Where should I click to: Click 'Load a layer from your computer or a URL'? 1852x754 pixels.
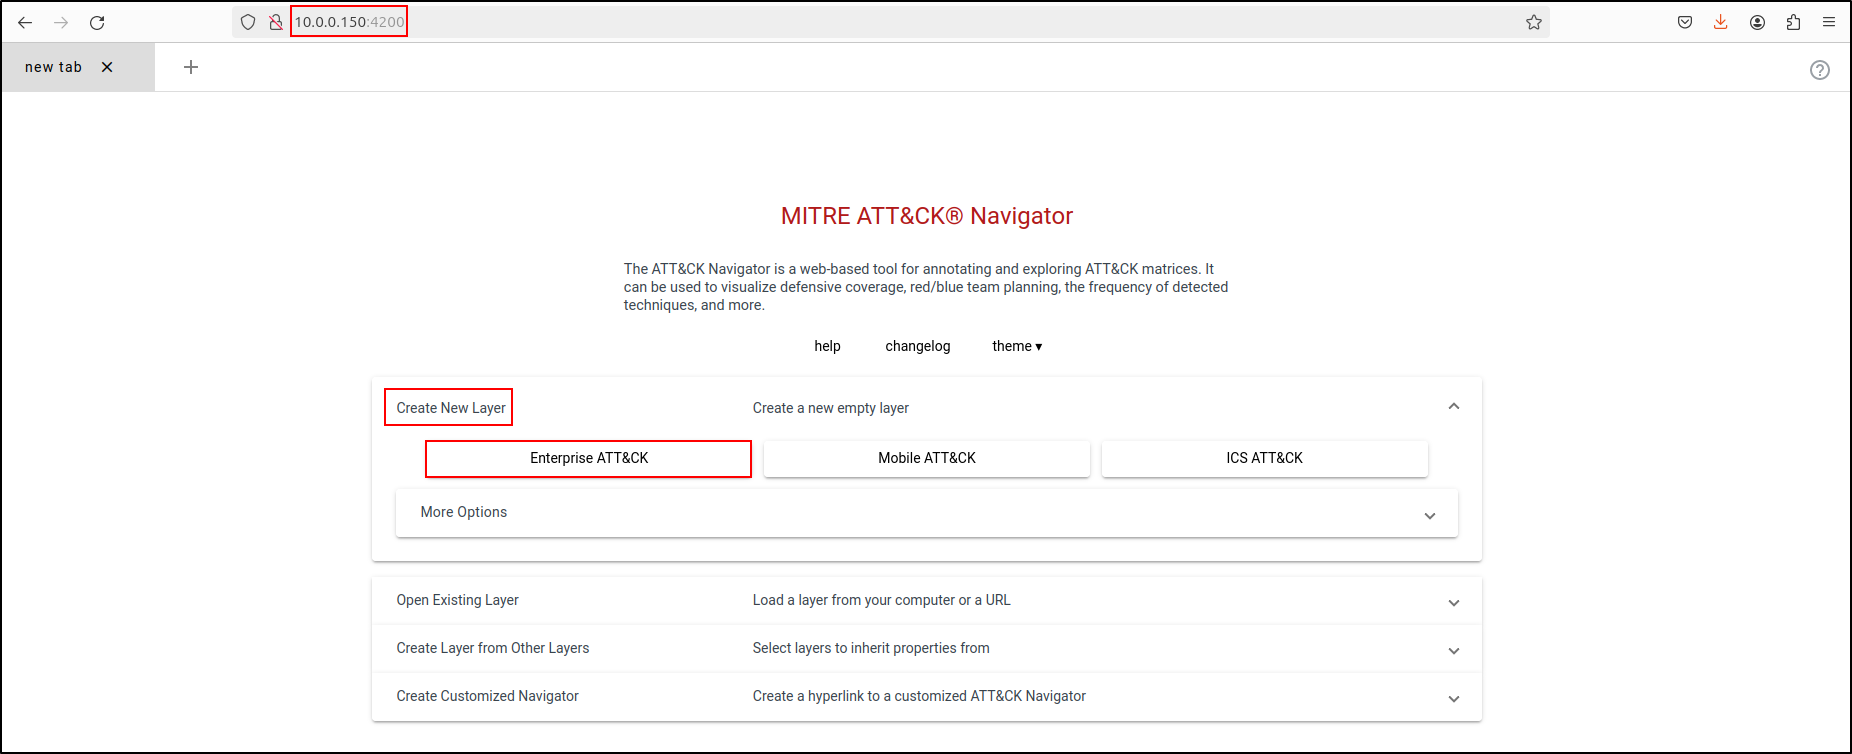click(x=882, y=600)
